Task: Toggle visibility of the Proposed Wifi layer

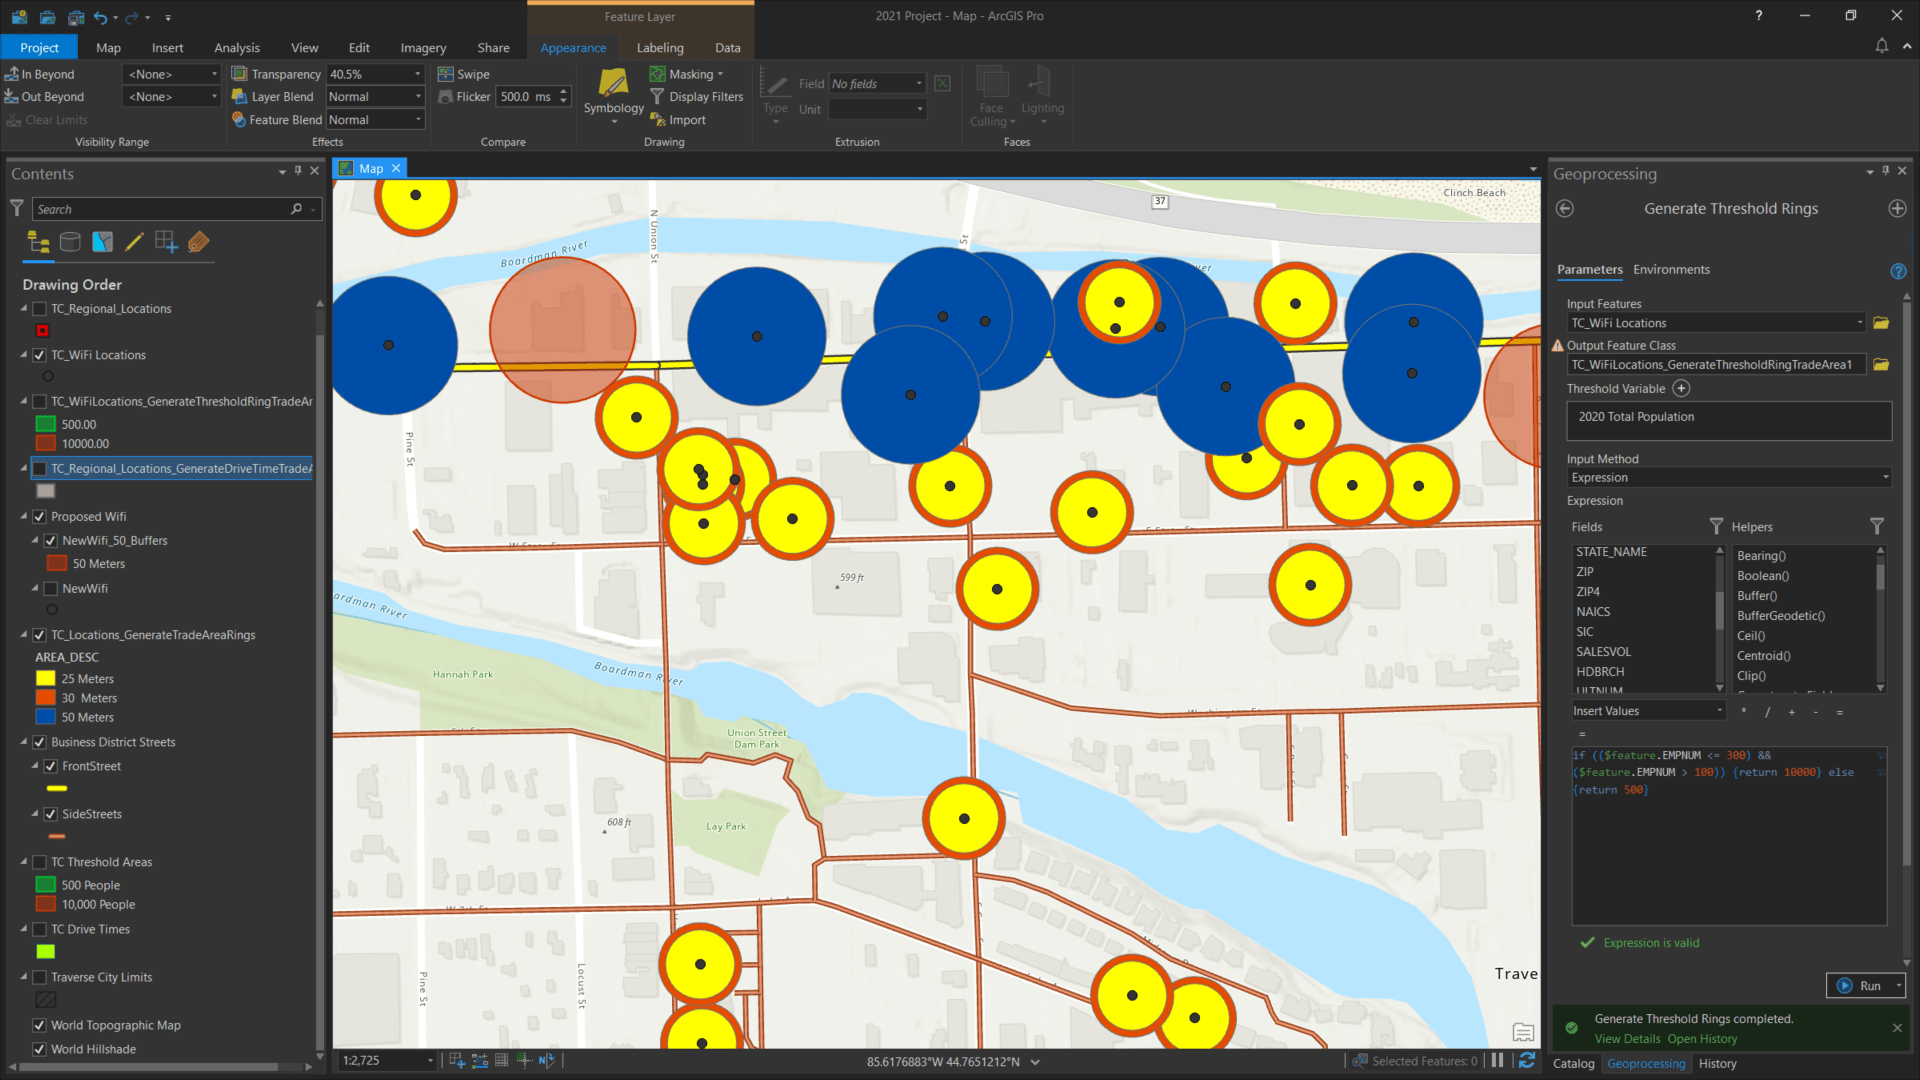Action: point(39,516)
